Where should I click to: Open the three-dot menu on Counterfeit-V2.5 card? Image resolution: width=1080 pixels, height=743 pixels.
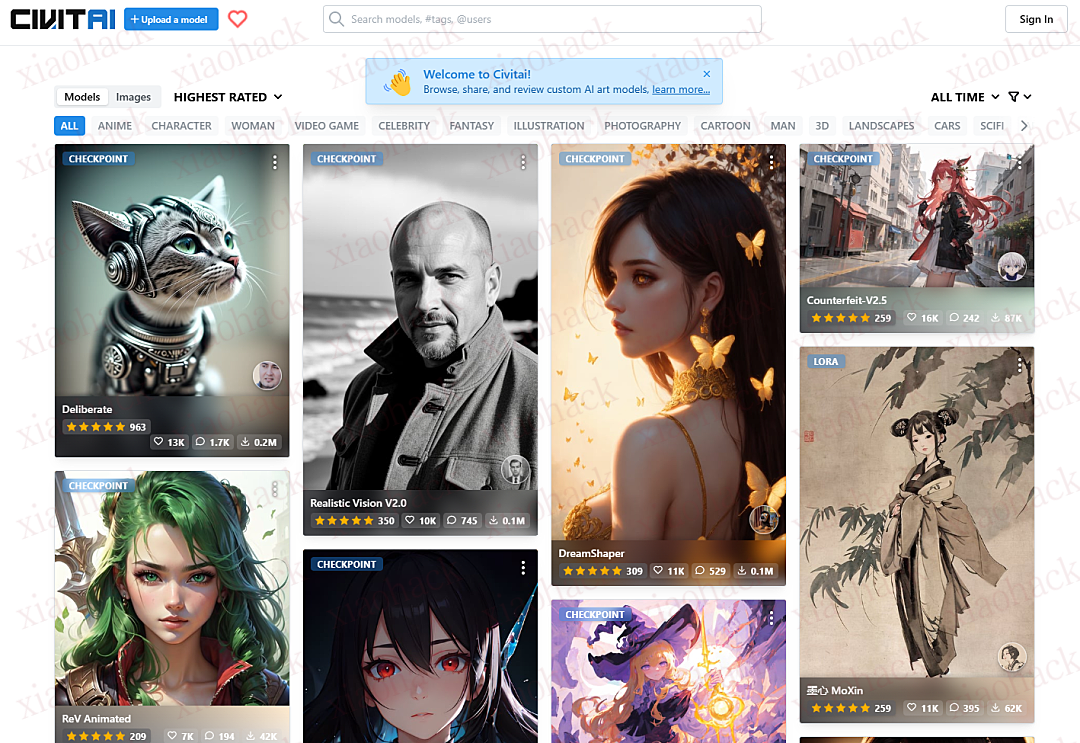coord(1020,162)
